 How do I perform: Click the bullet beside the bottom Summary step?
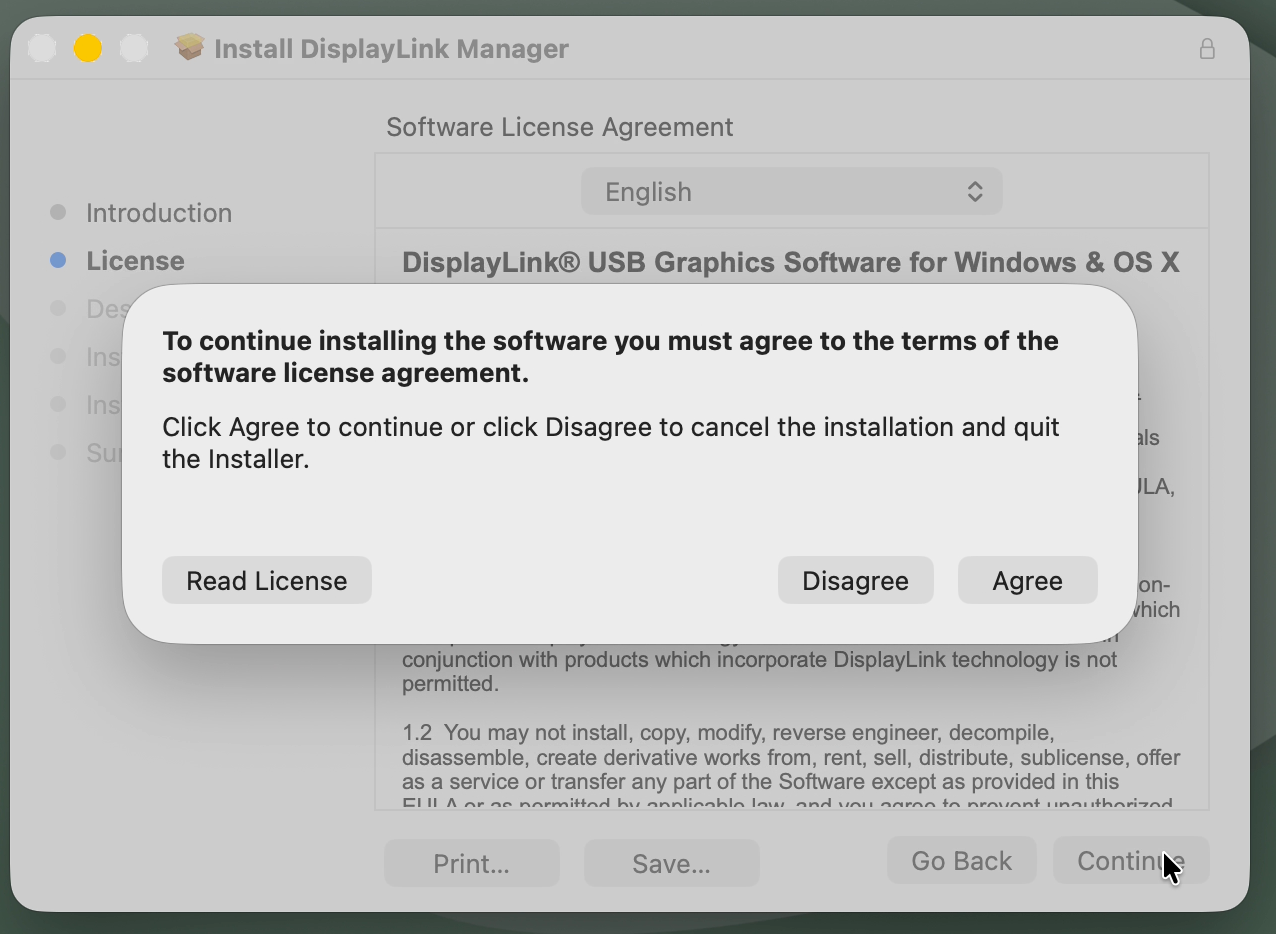point(57,452)
